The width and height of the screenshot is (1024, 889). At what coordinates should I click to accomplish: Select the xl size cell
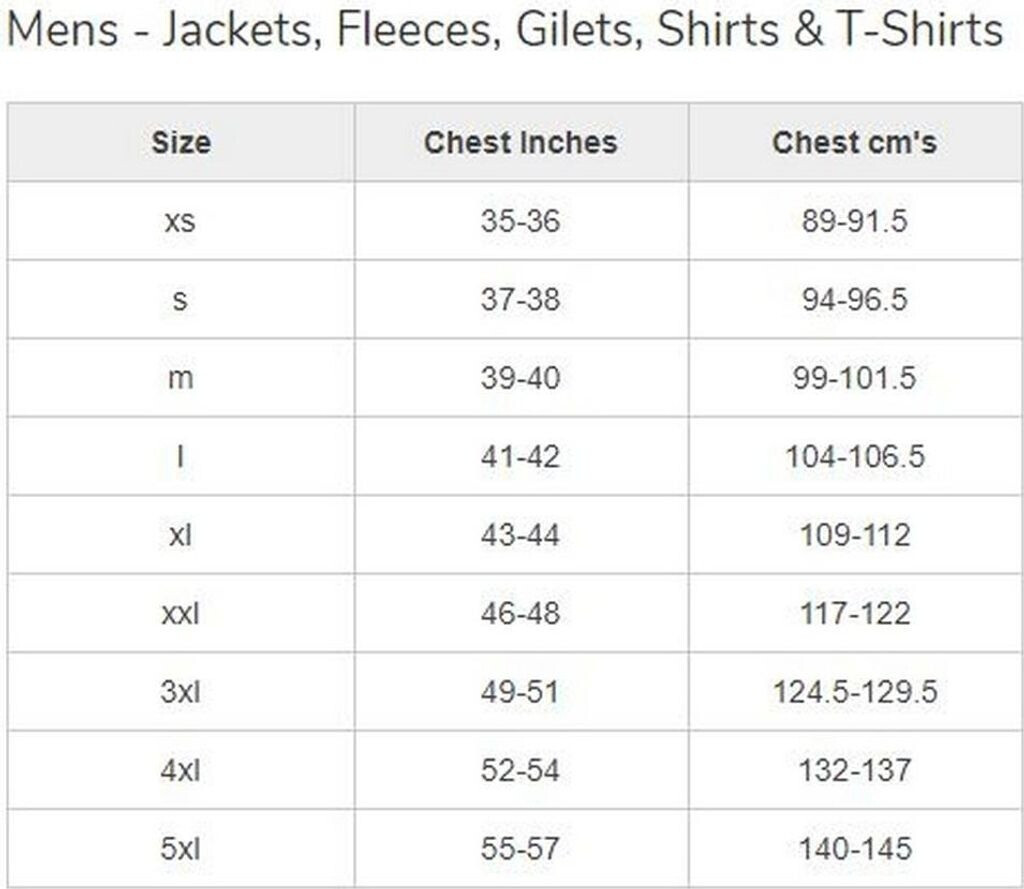(181, 535)
